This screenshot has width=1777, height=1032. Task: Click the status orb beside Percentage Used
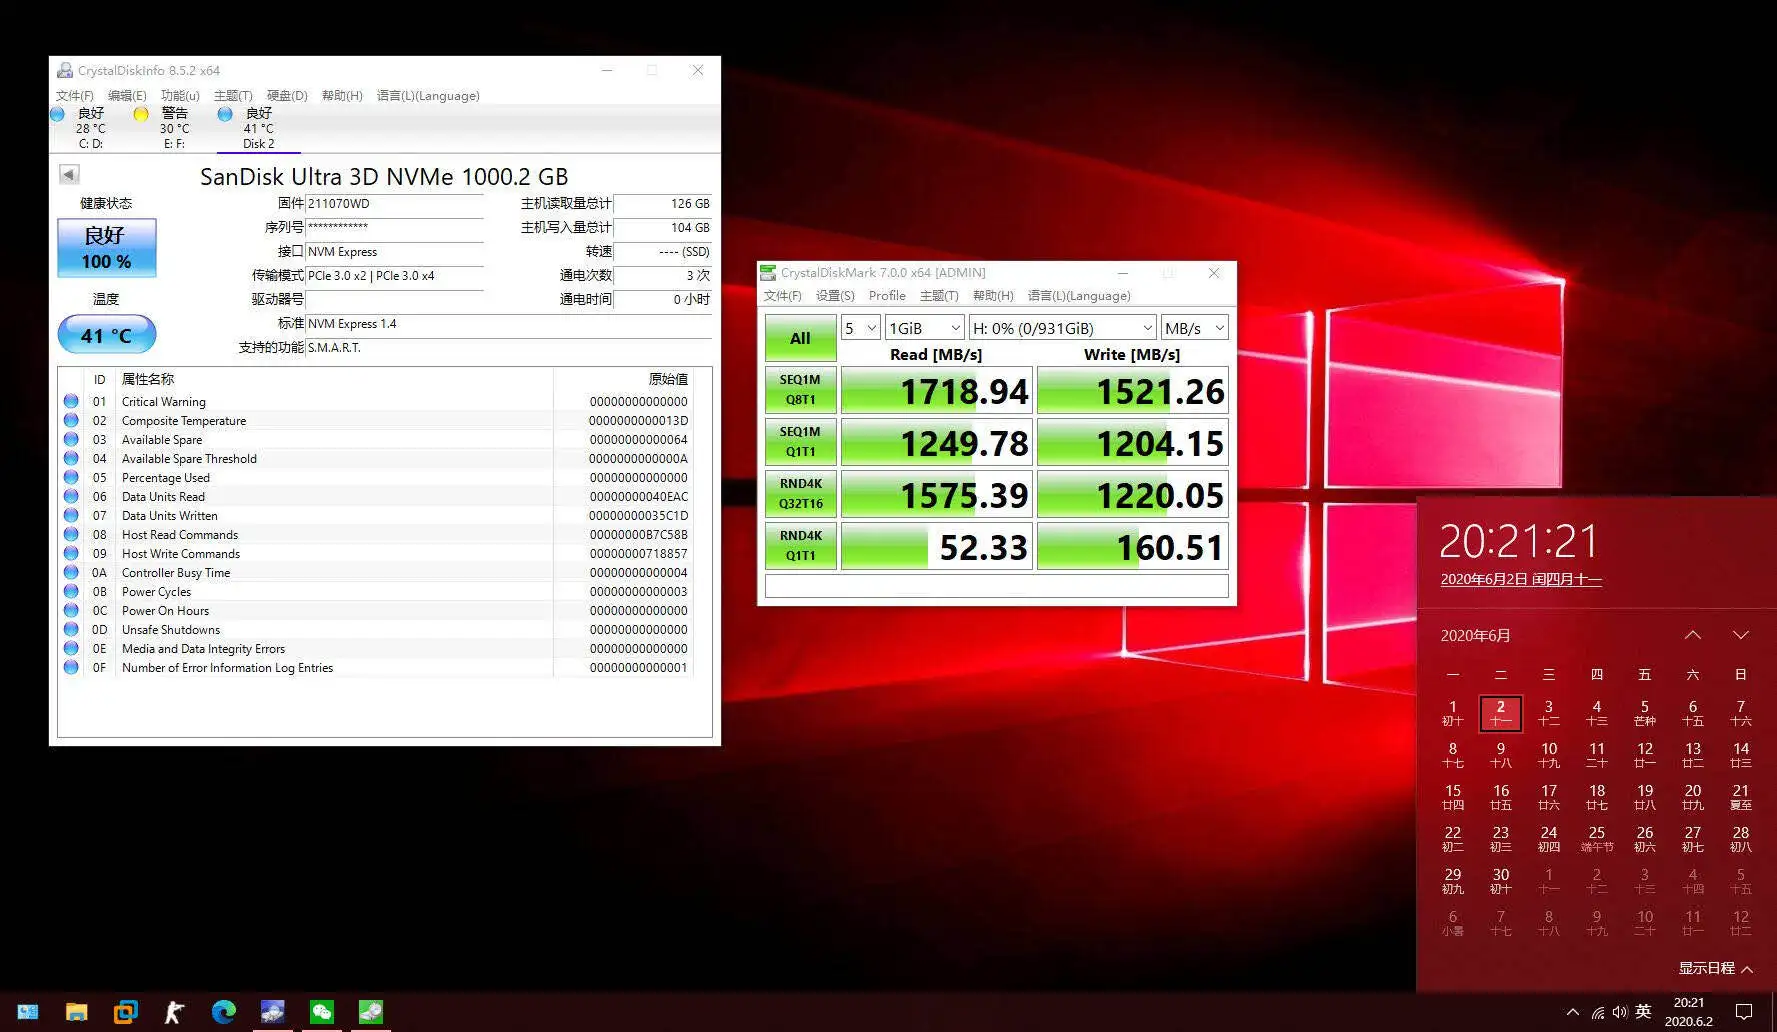(71, 477)
